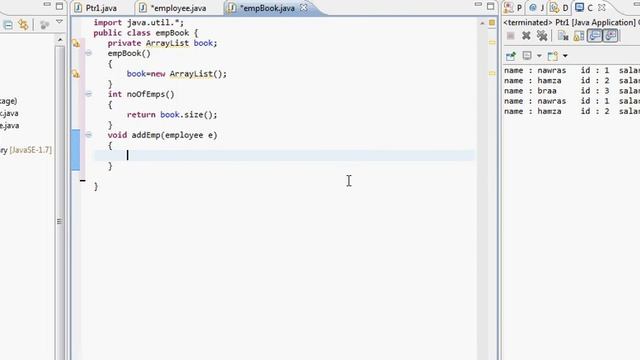Close the Console view tab
The height and width of the screenshot is (360, 640).
(x=602, y=8)
